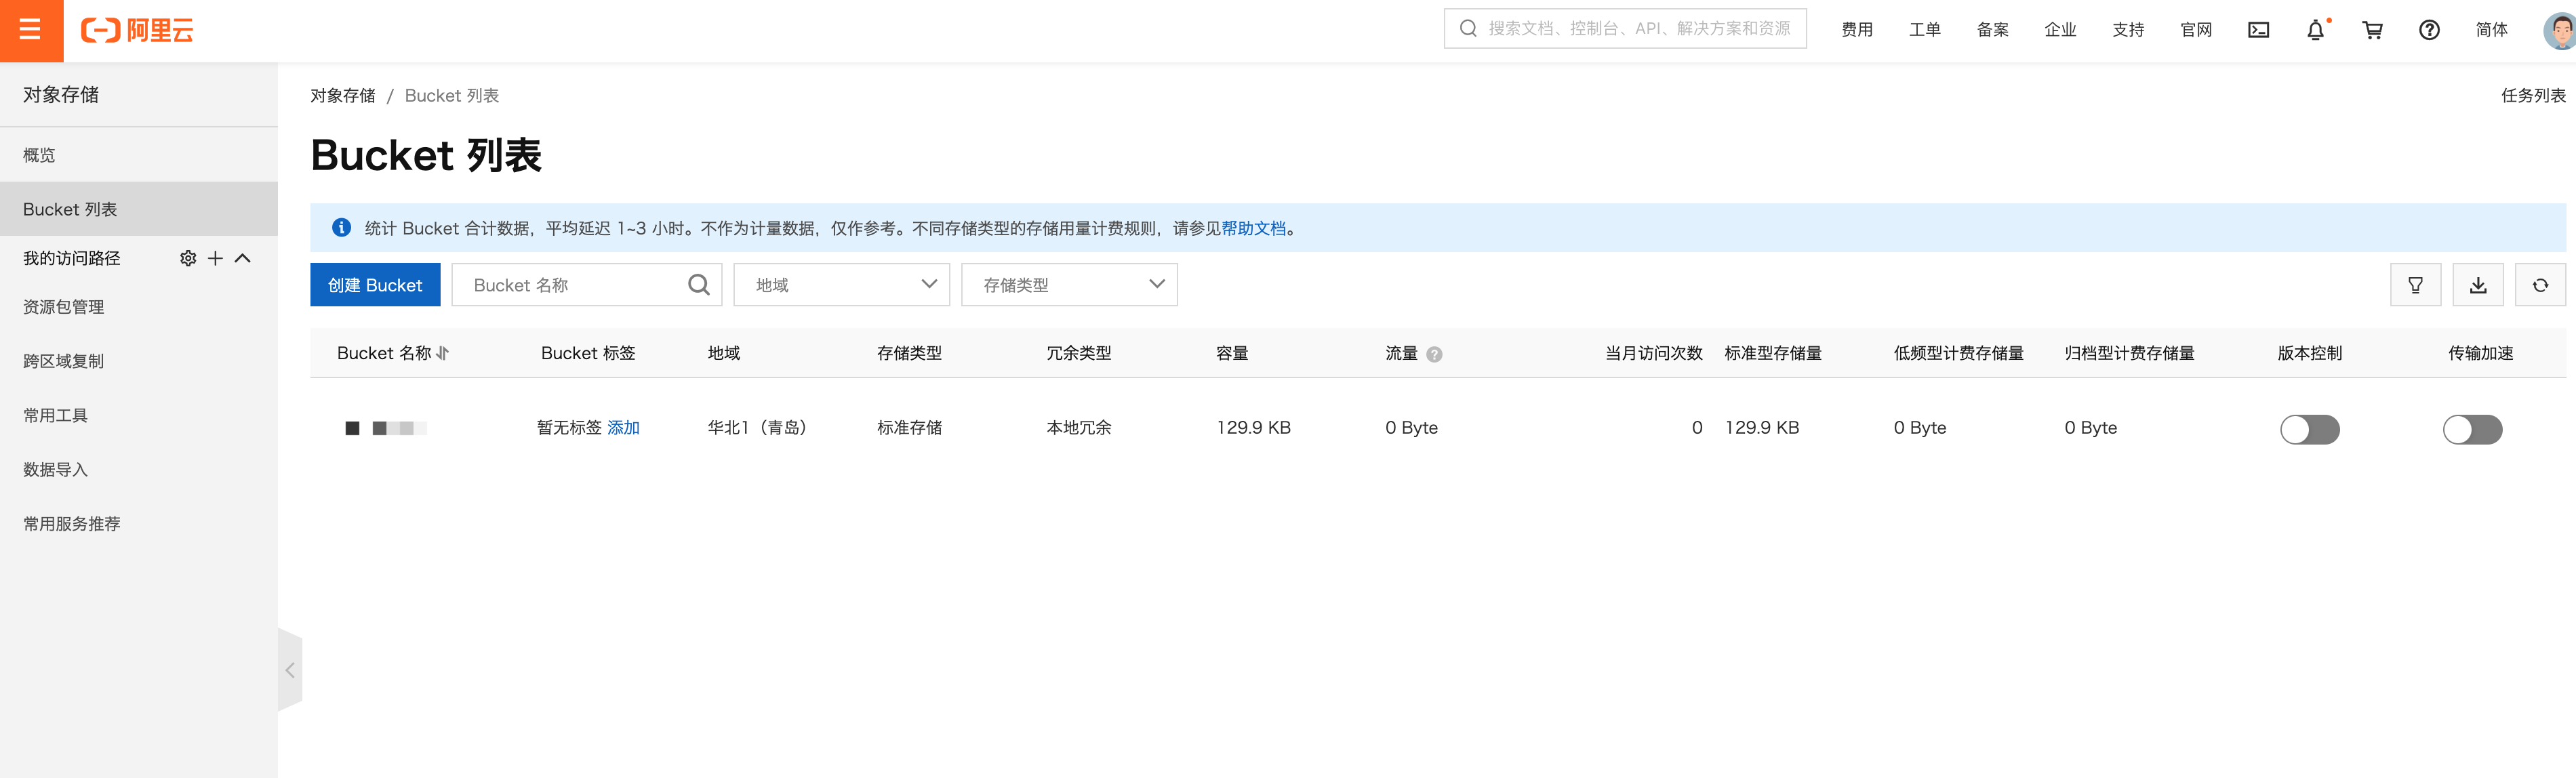
Task: Enable 版本控制 for the bucket
Action: click(2310, 429)
